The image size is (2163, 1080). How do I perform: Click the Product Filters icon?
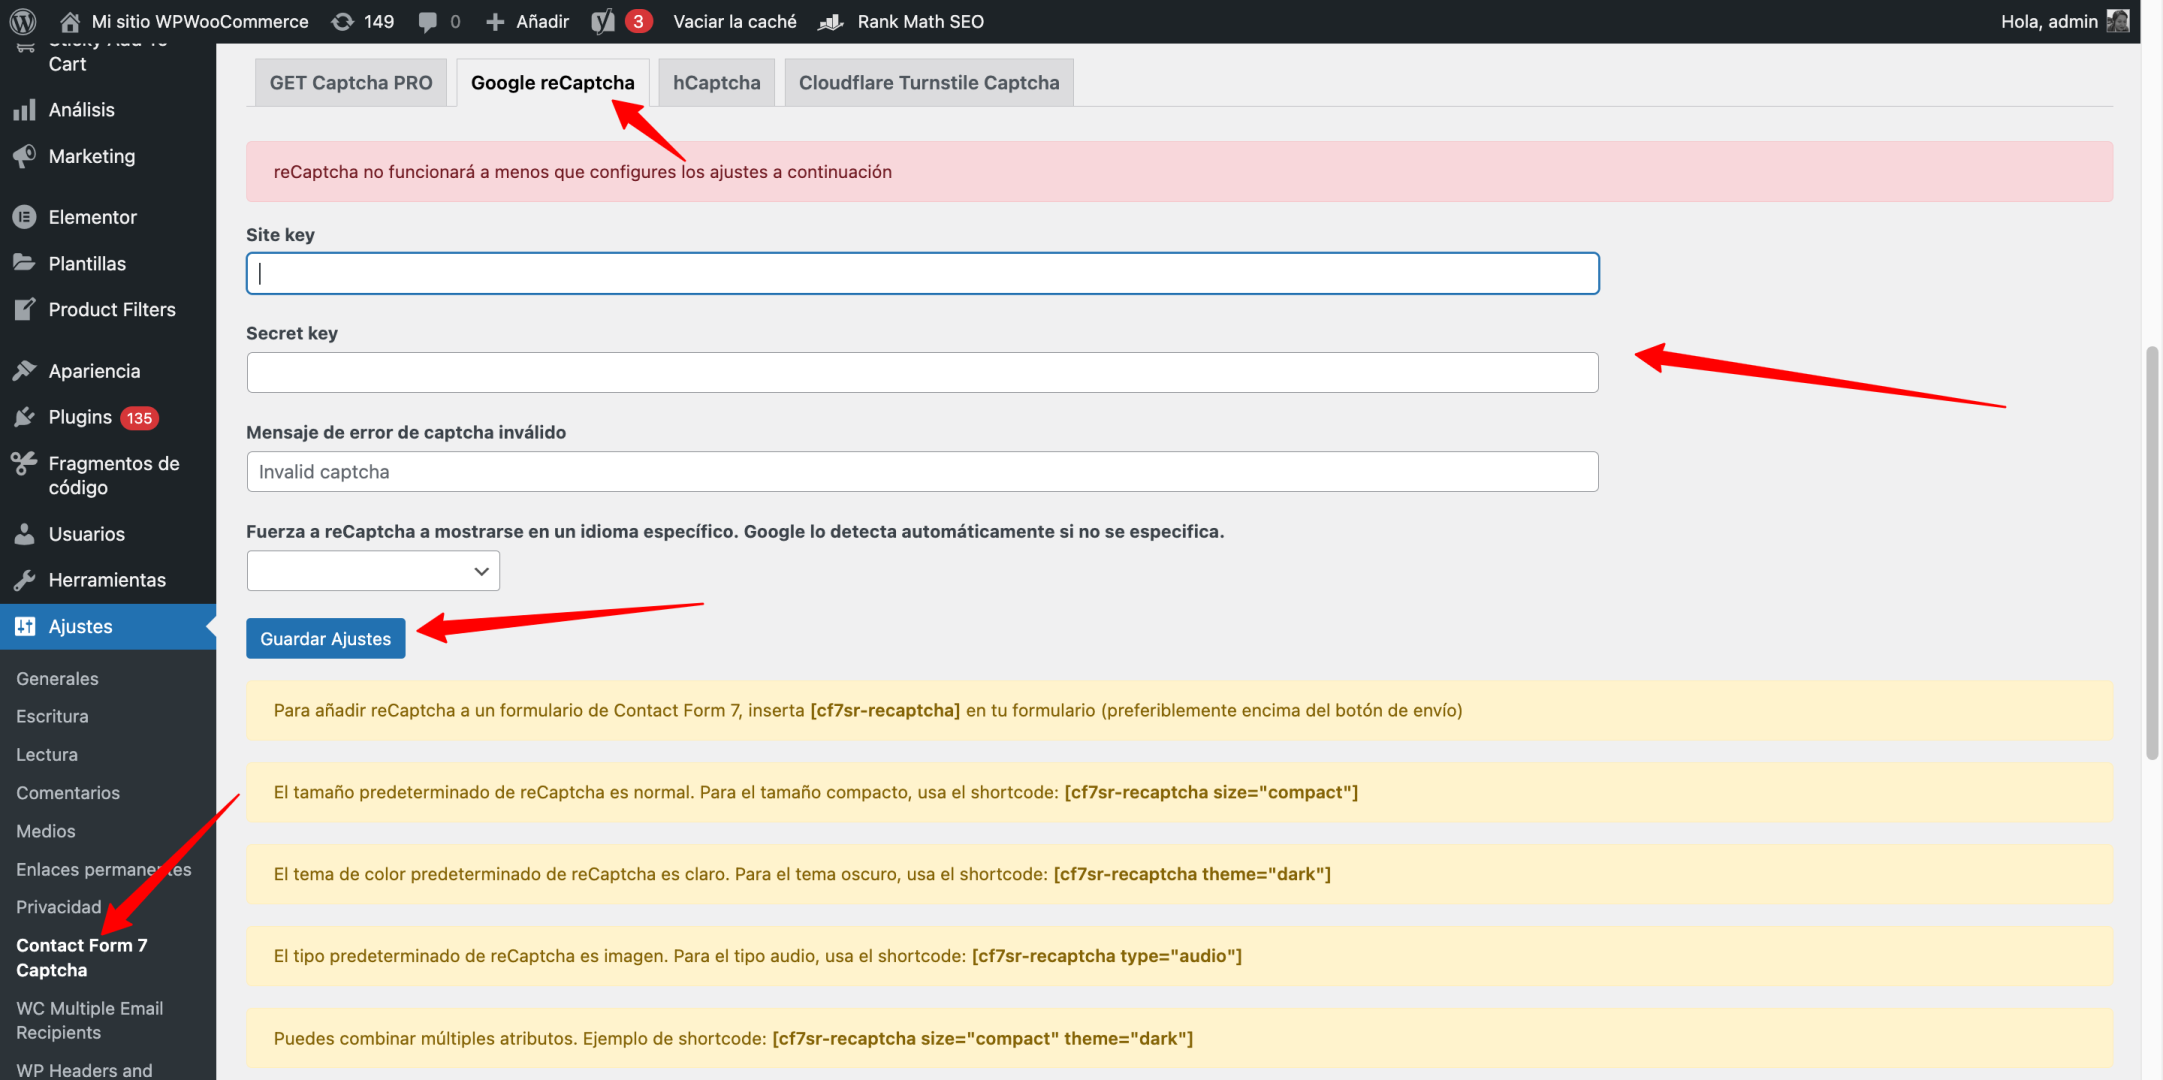point(24,309)
